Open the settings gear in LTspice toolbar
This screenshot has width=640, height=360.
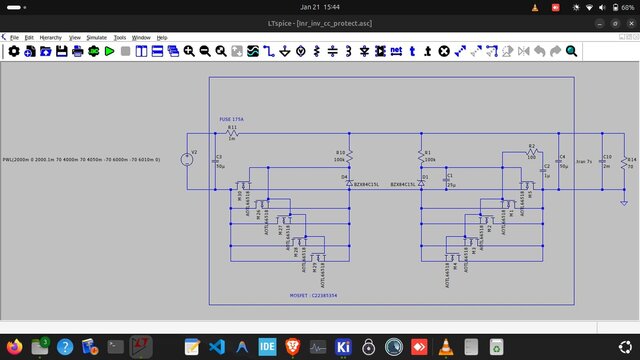point(14,51)
